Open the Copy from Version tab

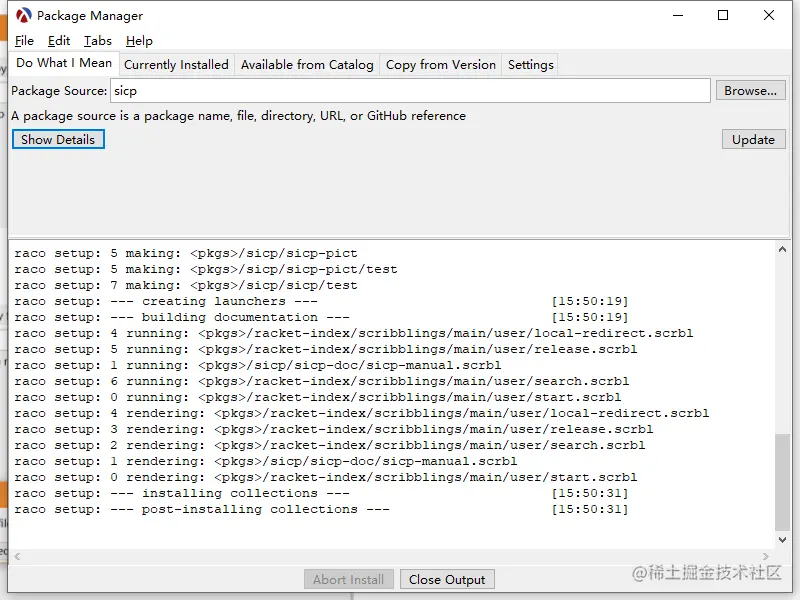(x=440, y=65)
